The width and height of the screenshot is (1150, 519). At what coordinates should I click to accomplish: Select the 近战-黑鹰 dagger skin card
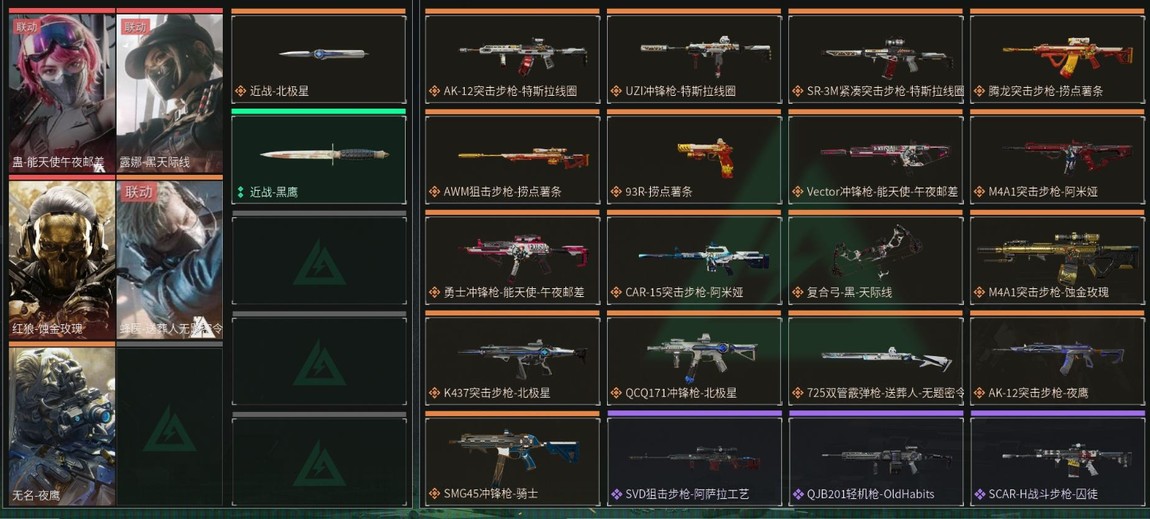click(x=318, y=159)
